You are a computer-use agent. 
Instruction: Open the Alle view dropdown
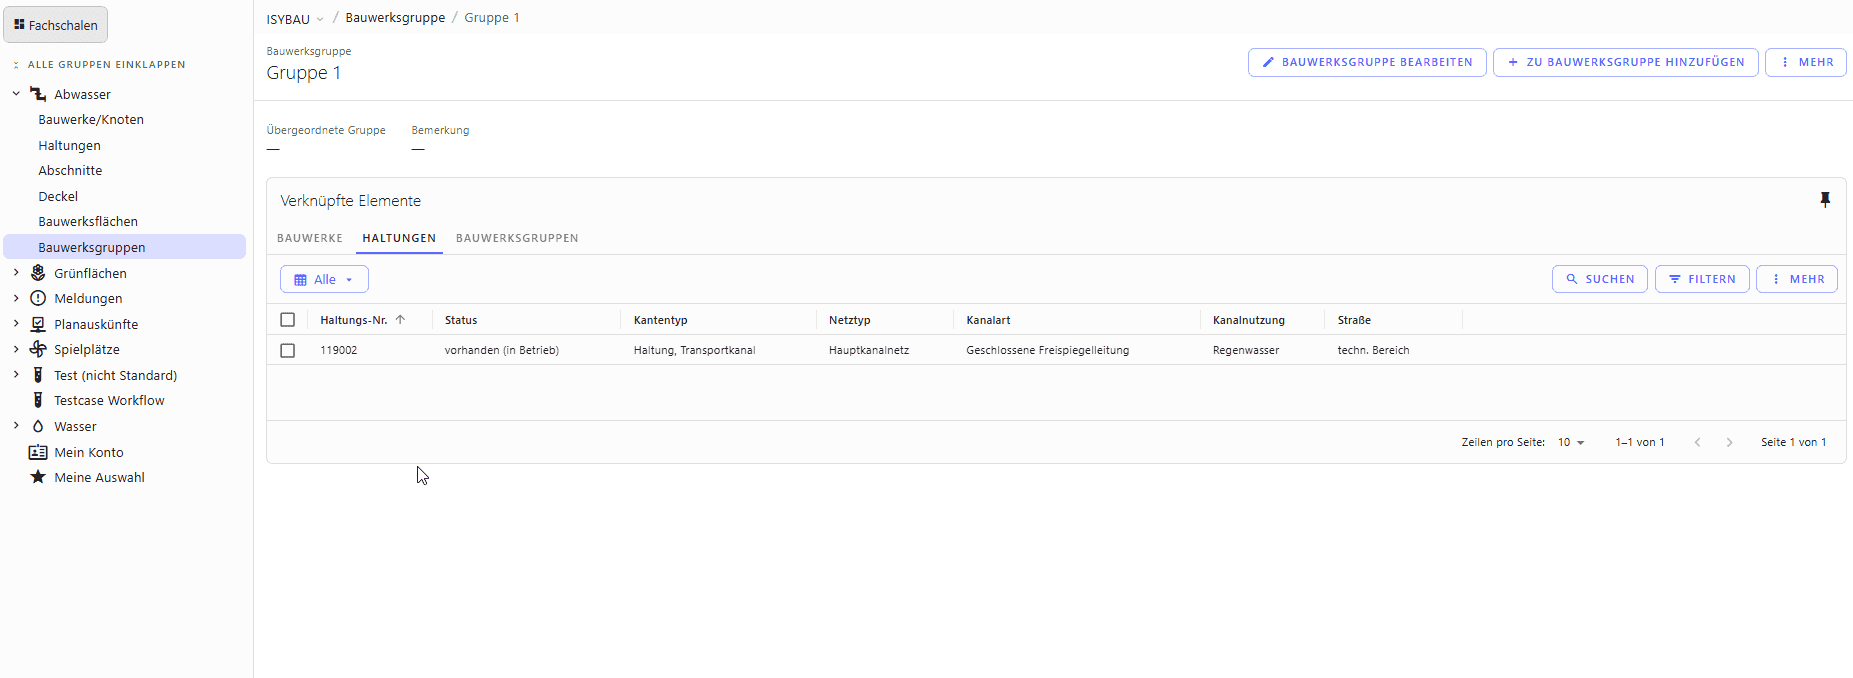[x=324, y=280]
